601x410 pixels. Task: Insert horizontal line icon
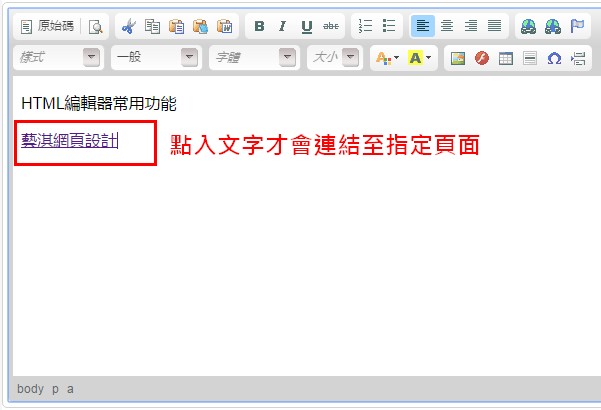click(530, 58)
